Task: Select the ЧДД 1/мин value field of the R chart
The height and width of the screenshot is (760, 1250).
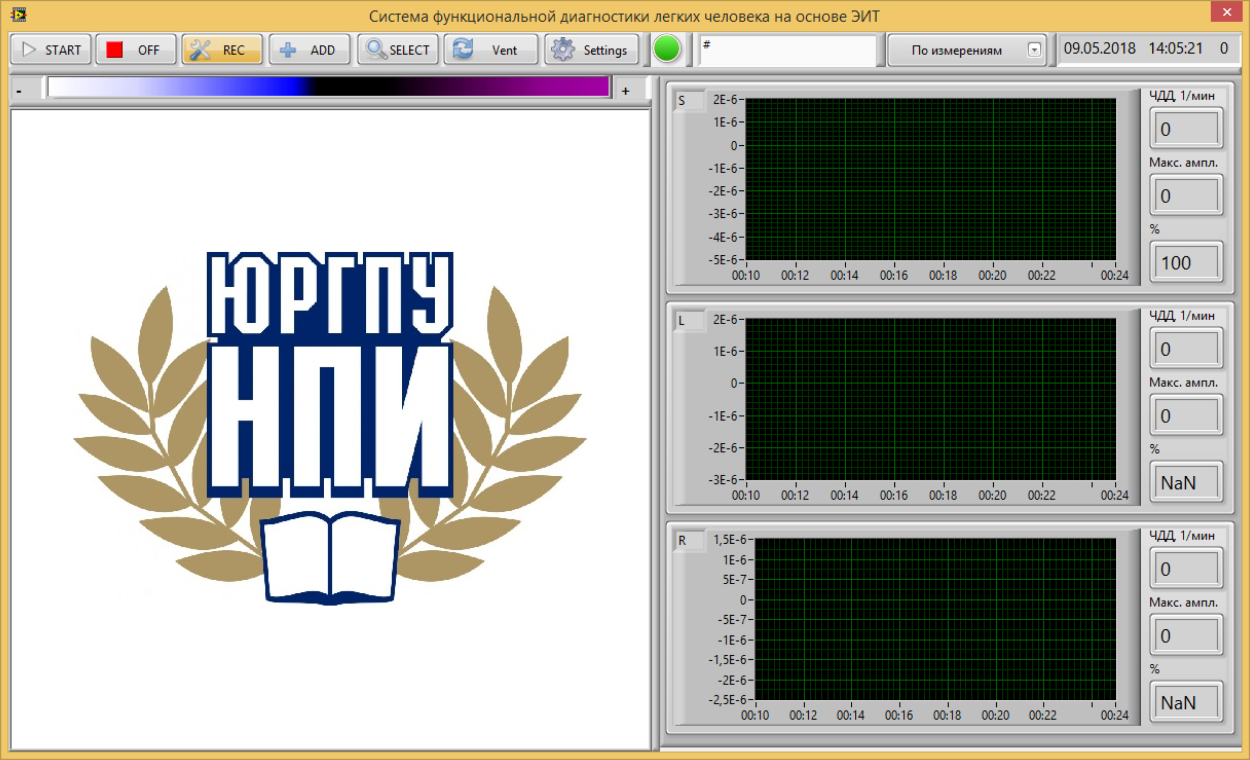Action: click(1186, 569)
